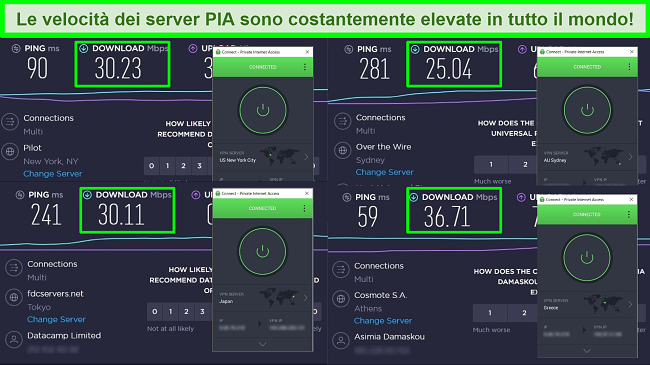Open the three-dot menu in Japan PIA window
Screen dimensions: 650x365
[304, 208]
